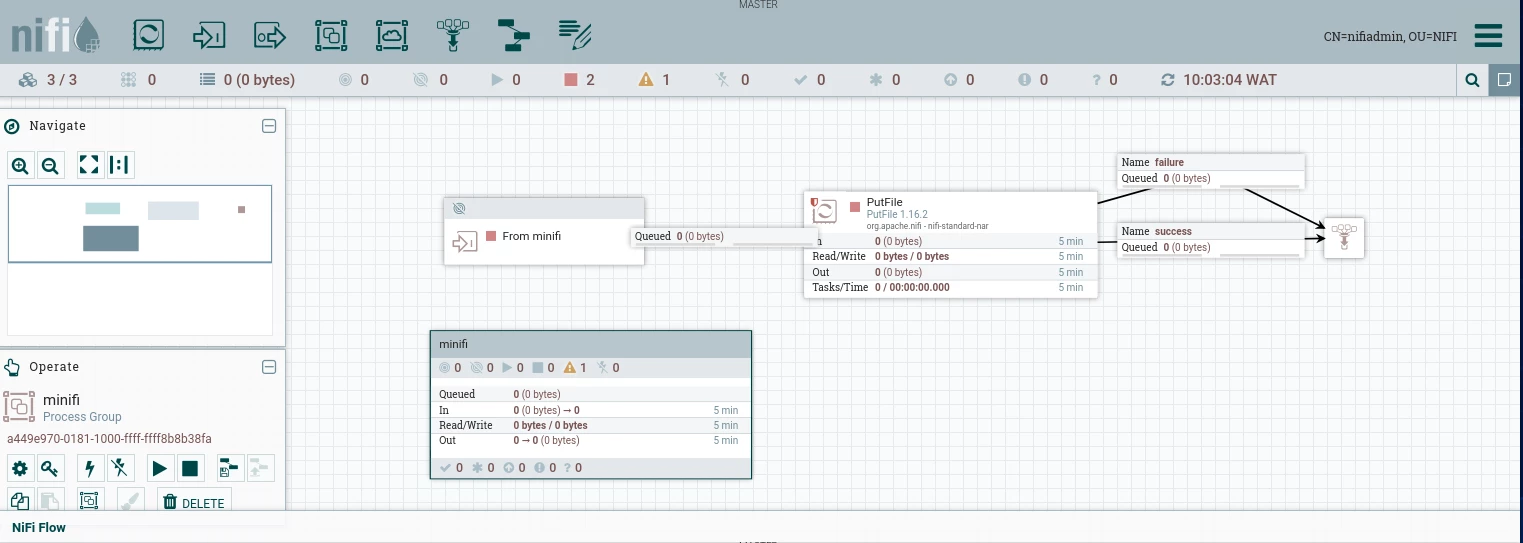1523x543 pixels.
Task: Collapse the Operate panel
Action: click(x=269, y=367)
